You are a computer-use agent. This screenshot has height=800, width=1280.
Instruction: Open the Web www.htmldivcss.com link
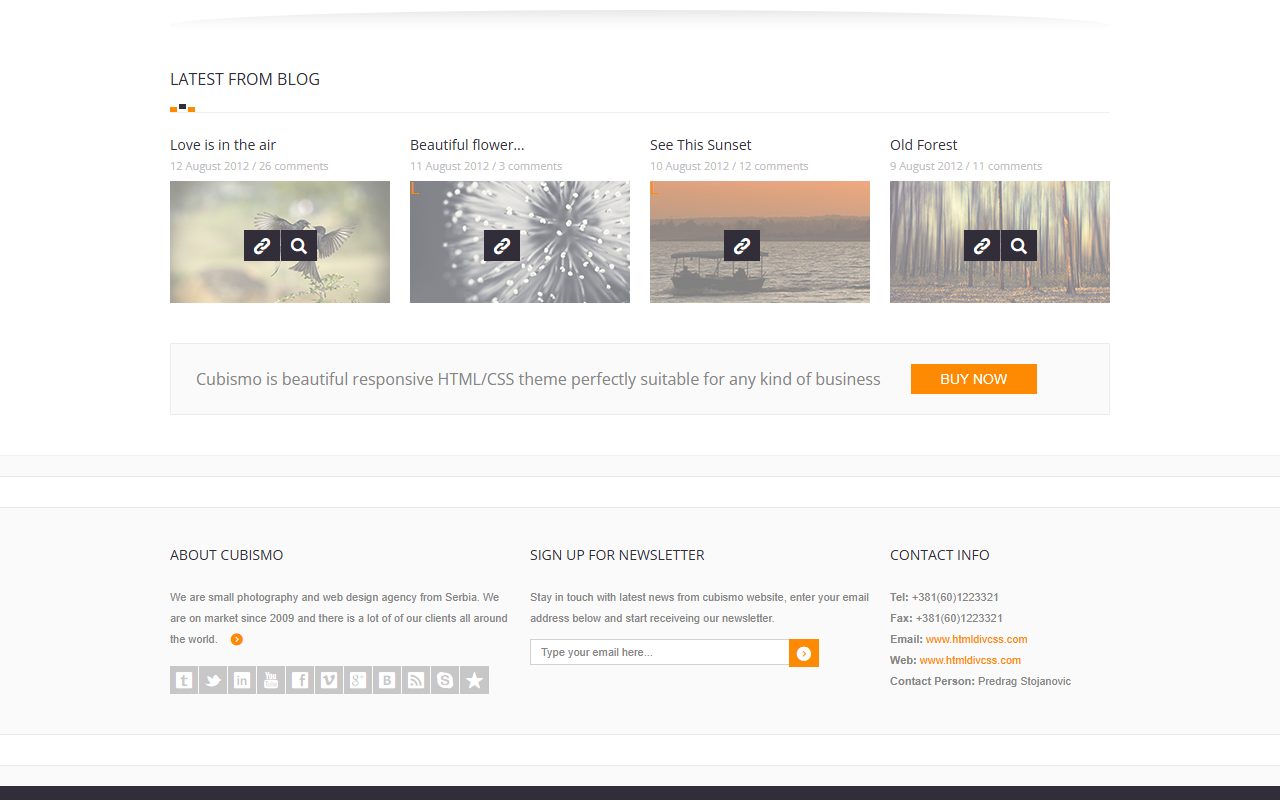pyautogui.click(x=970, y=660)
